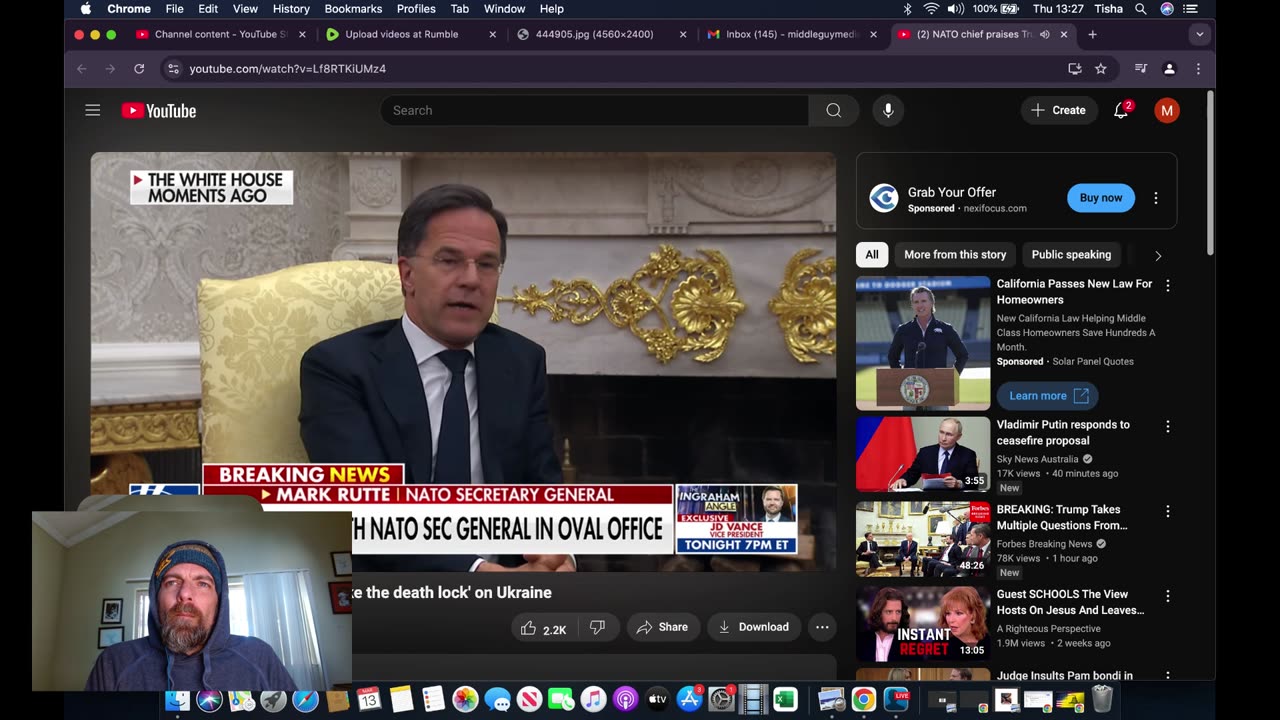Image resolution: width=1280 pixels, height=720 pixels.
Task: Open YouTube notifications bell
Action: coord(1121,110)
